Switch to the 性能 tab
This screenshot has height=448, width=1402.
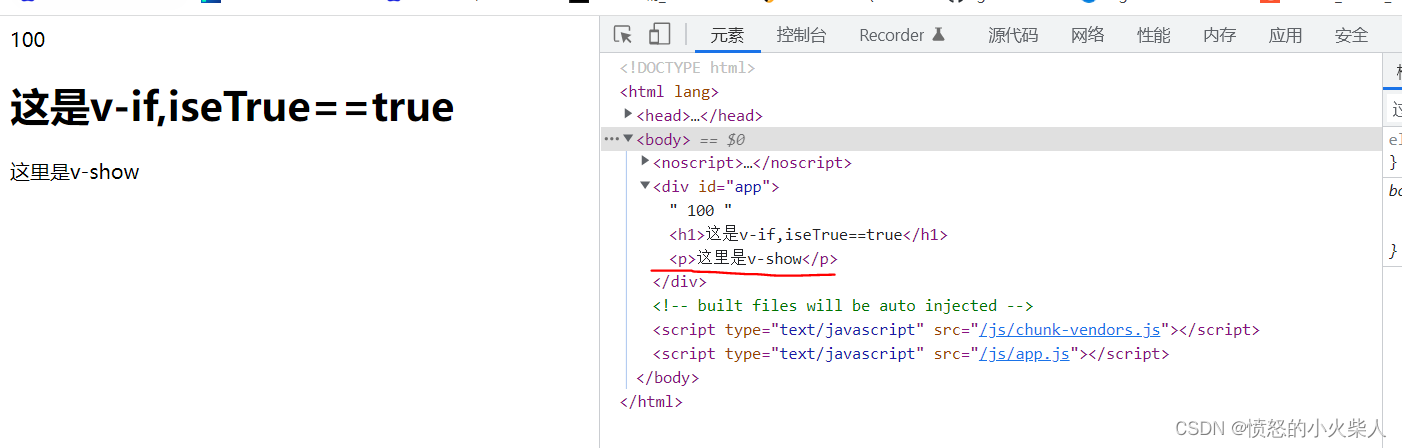pyautogui.click(x=1153, y=35)
